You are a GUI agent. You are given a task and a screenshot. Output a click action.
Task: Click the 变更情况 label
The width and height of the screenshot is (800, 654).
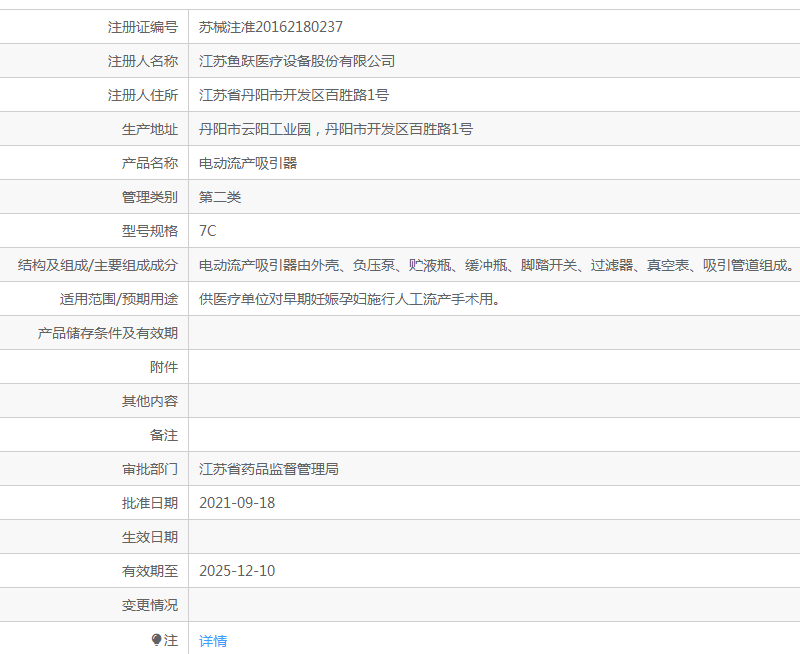(x=150, y=605)
